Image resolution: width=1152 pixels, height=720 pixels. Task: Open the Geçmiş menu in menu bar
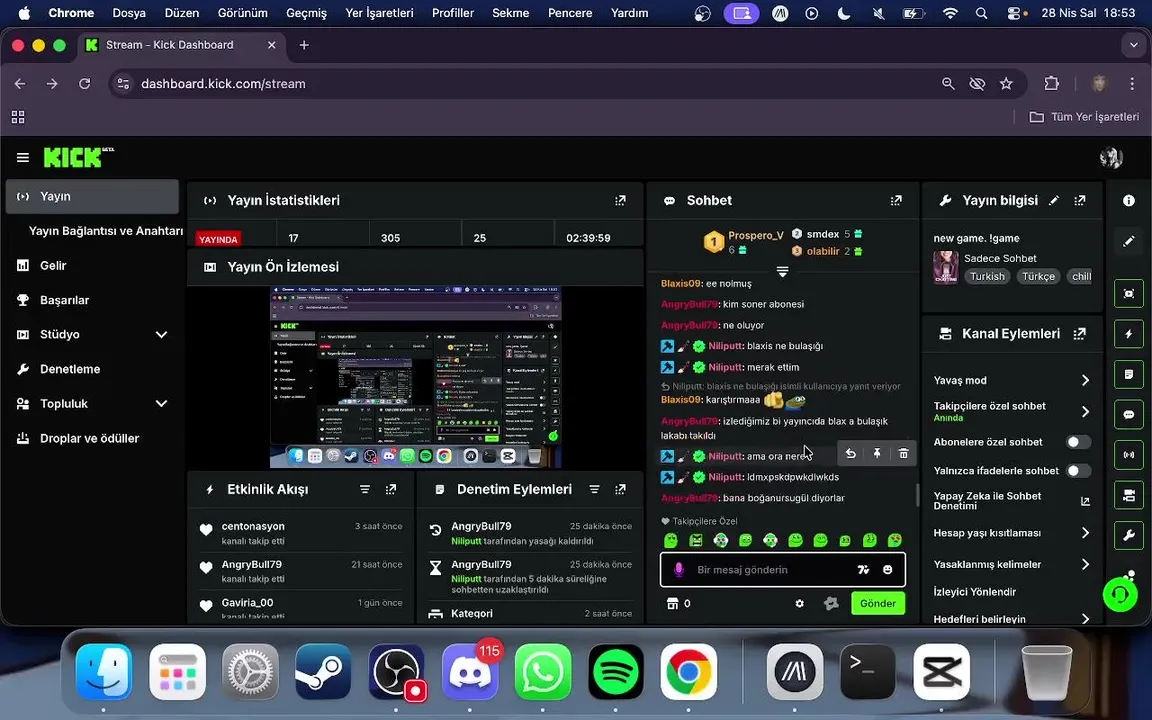[x=306, y=12]
